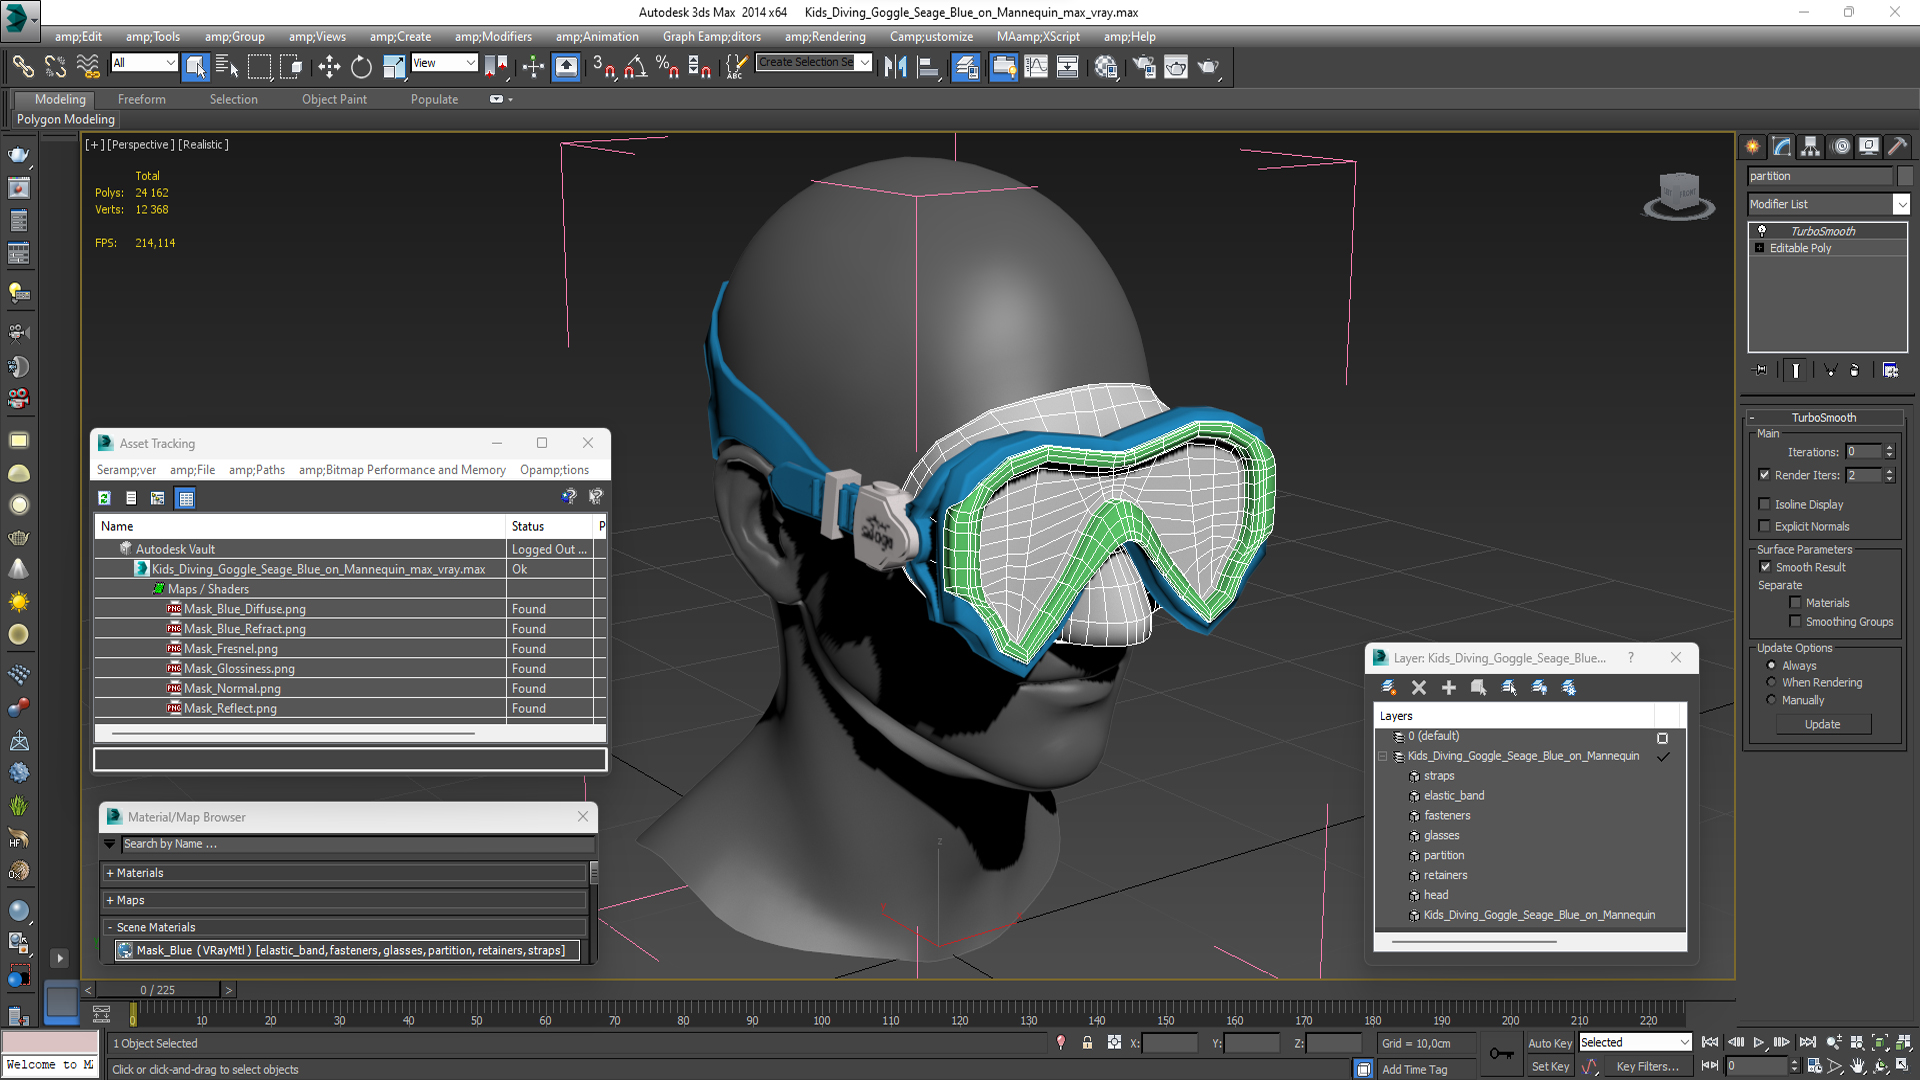Open the Create command panel tab
This screenshot has width=1920, height=1080.
click(1752, 146)
